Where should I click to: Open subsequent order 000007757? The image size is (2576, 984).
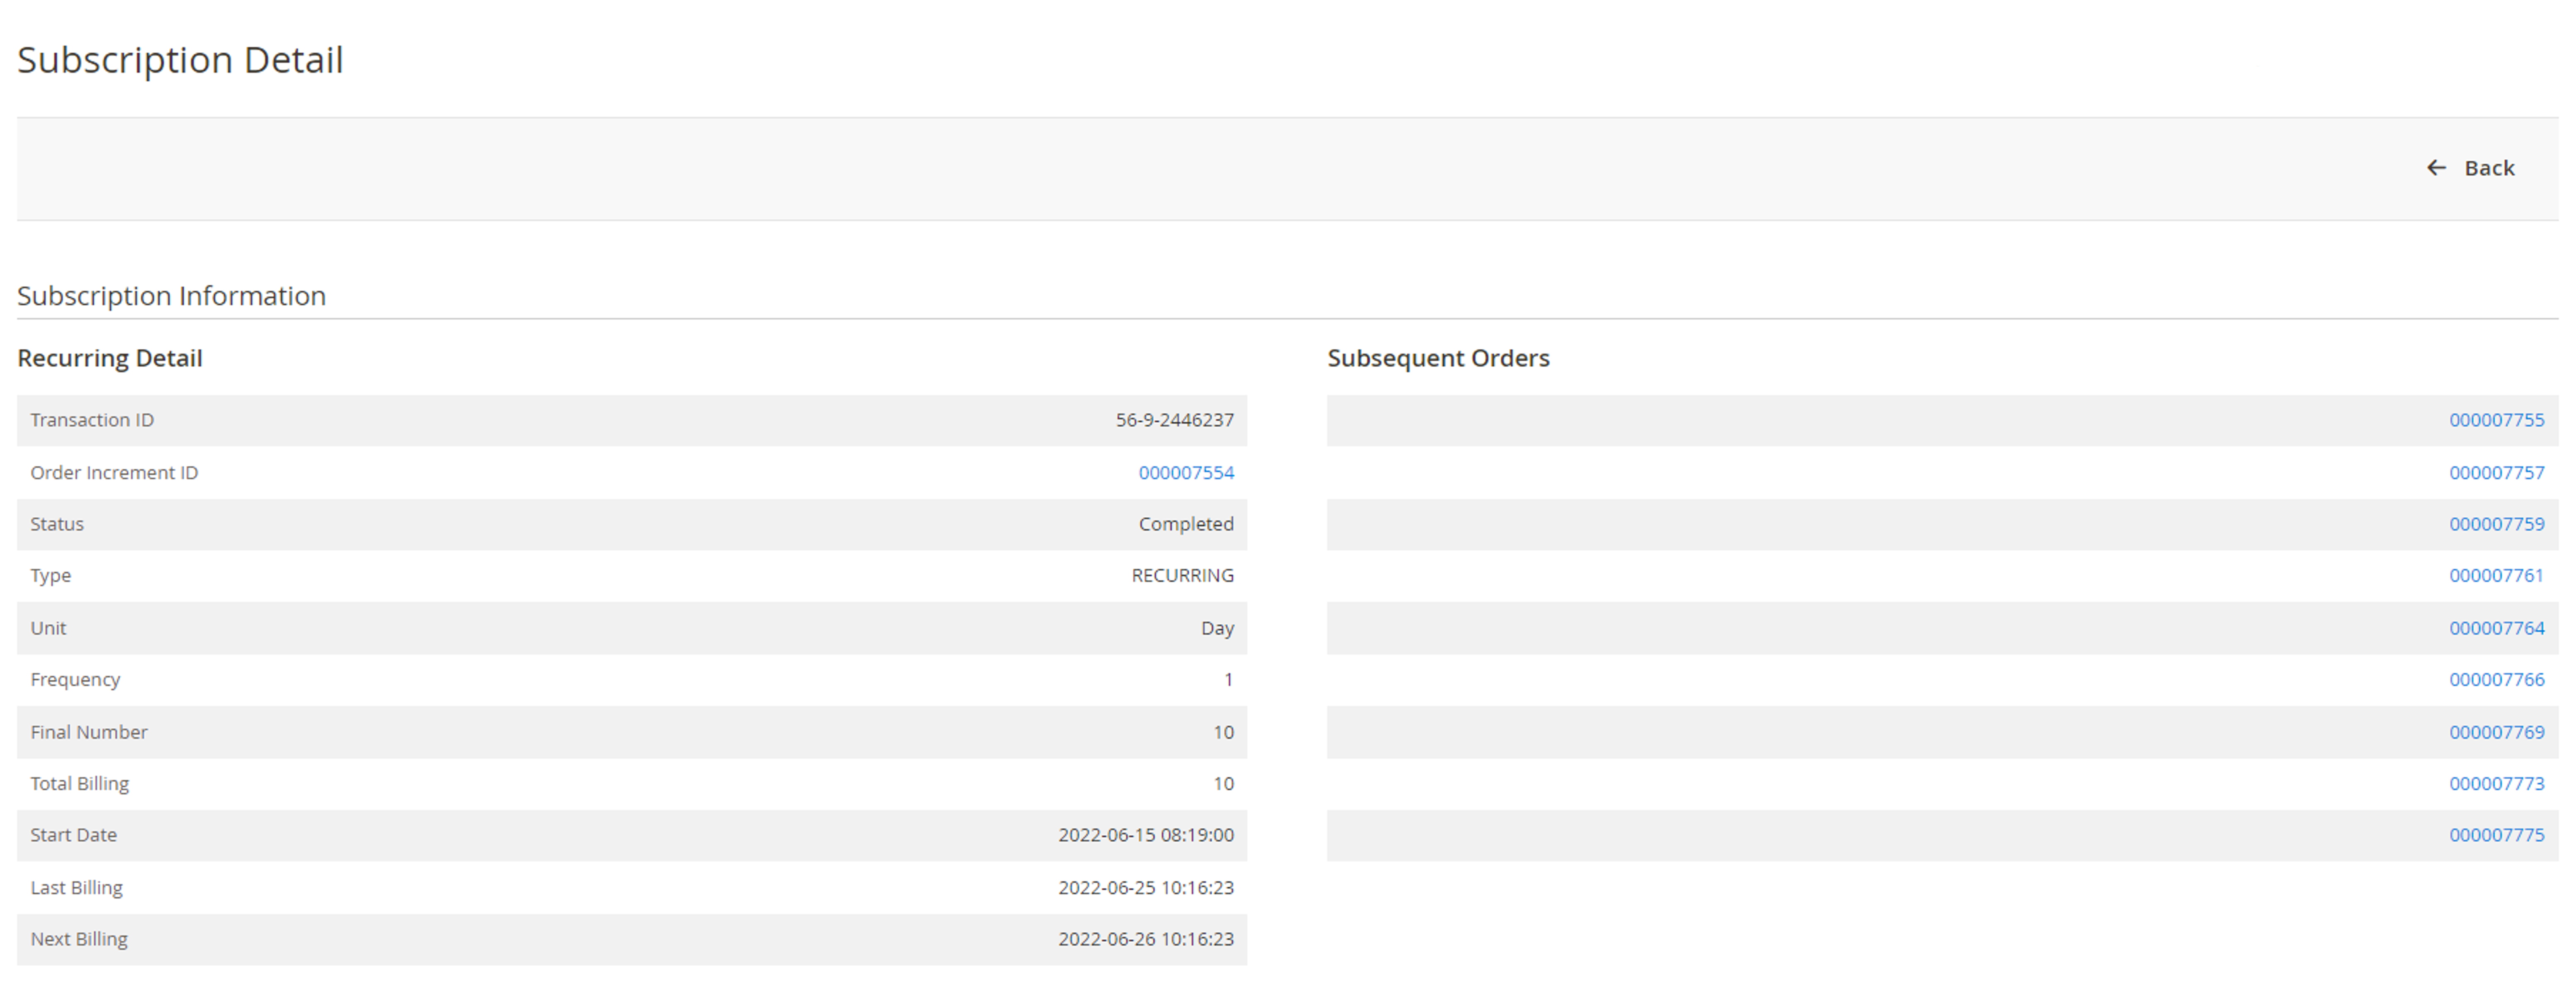[x=2496, y=472]
